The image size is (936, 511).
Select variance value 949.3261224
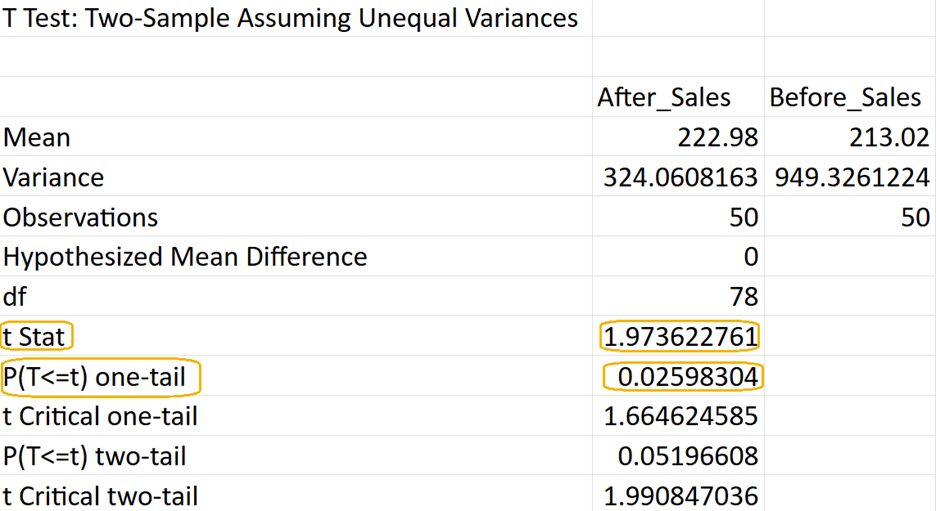click(x=852, y=177)
